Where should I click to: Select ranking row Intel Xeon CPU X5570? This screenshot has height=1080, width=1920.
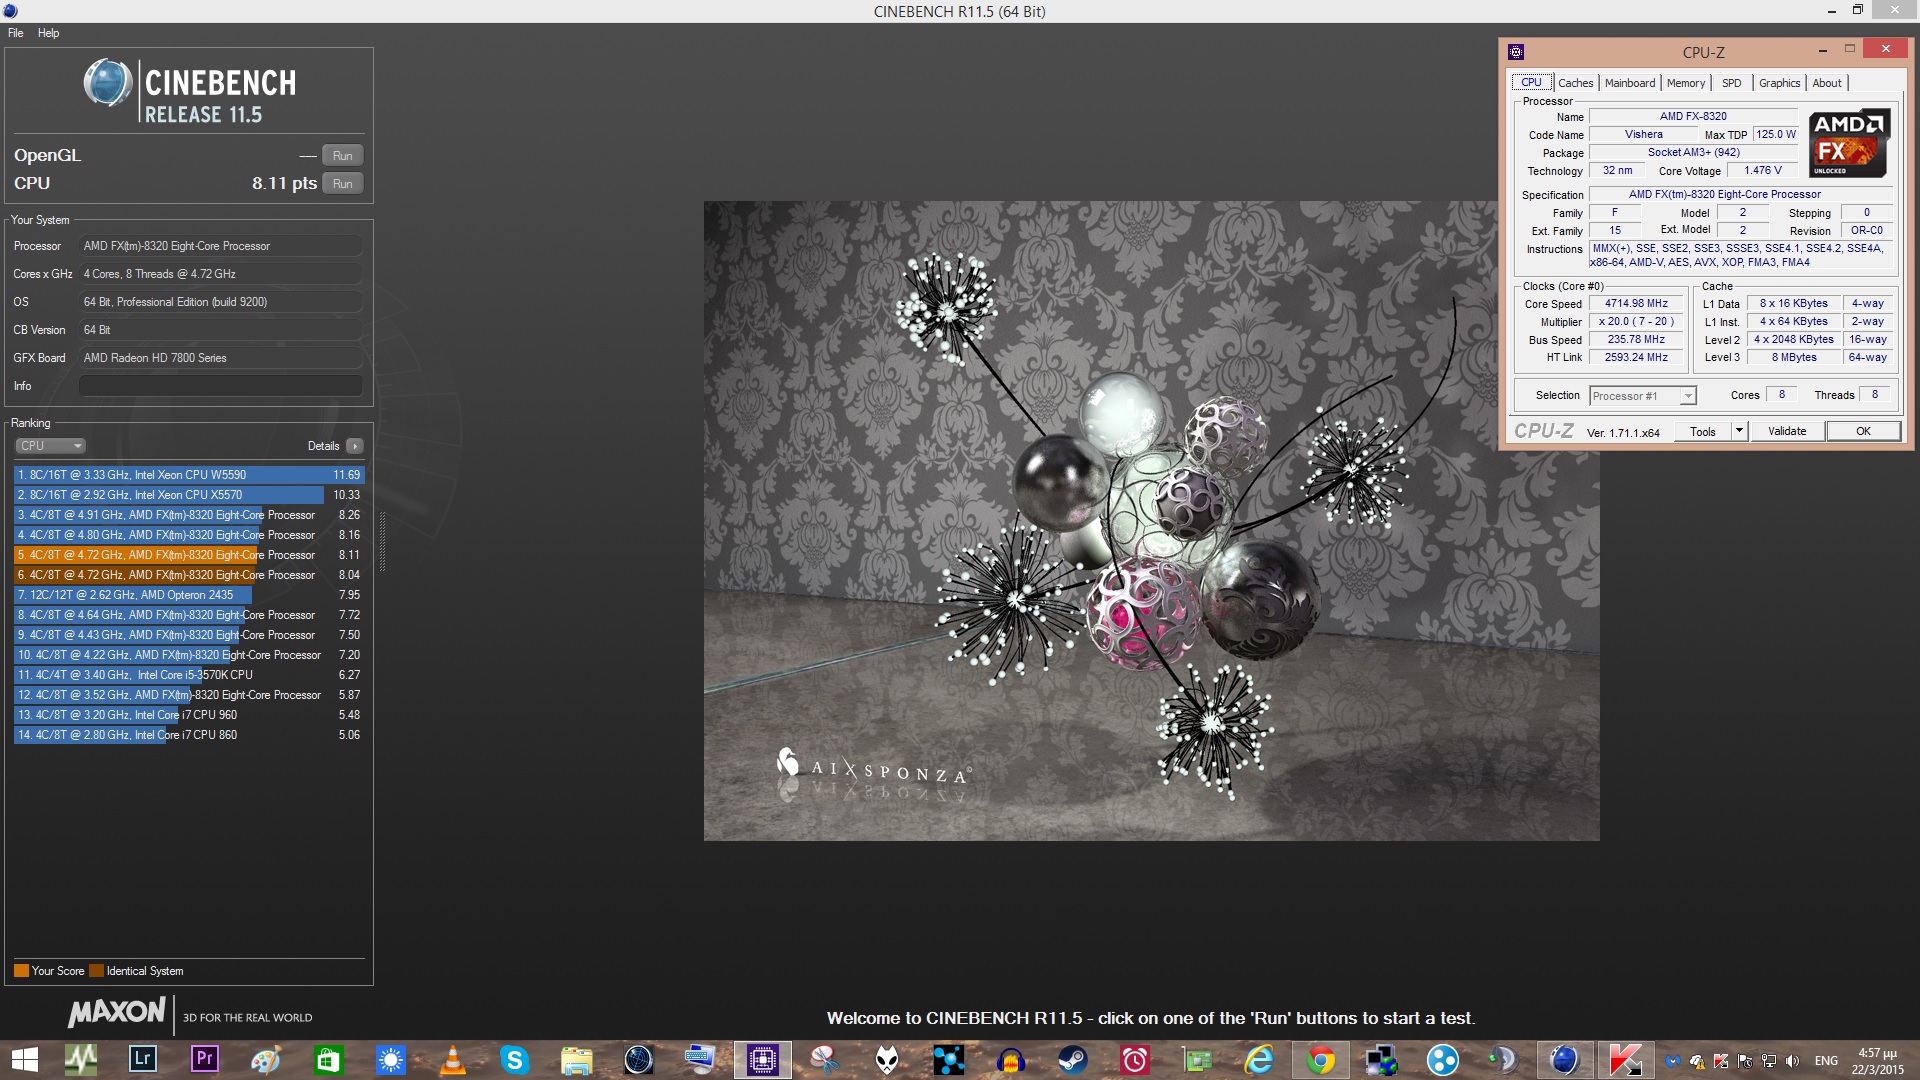[188, 495]
